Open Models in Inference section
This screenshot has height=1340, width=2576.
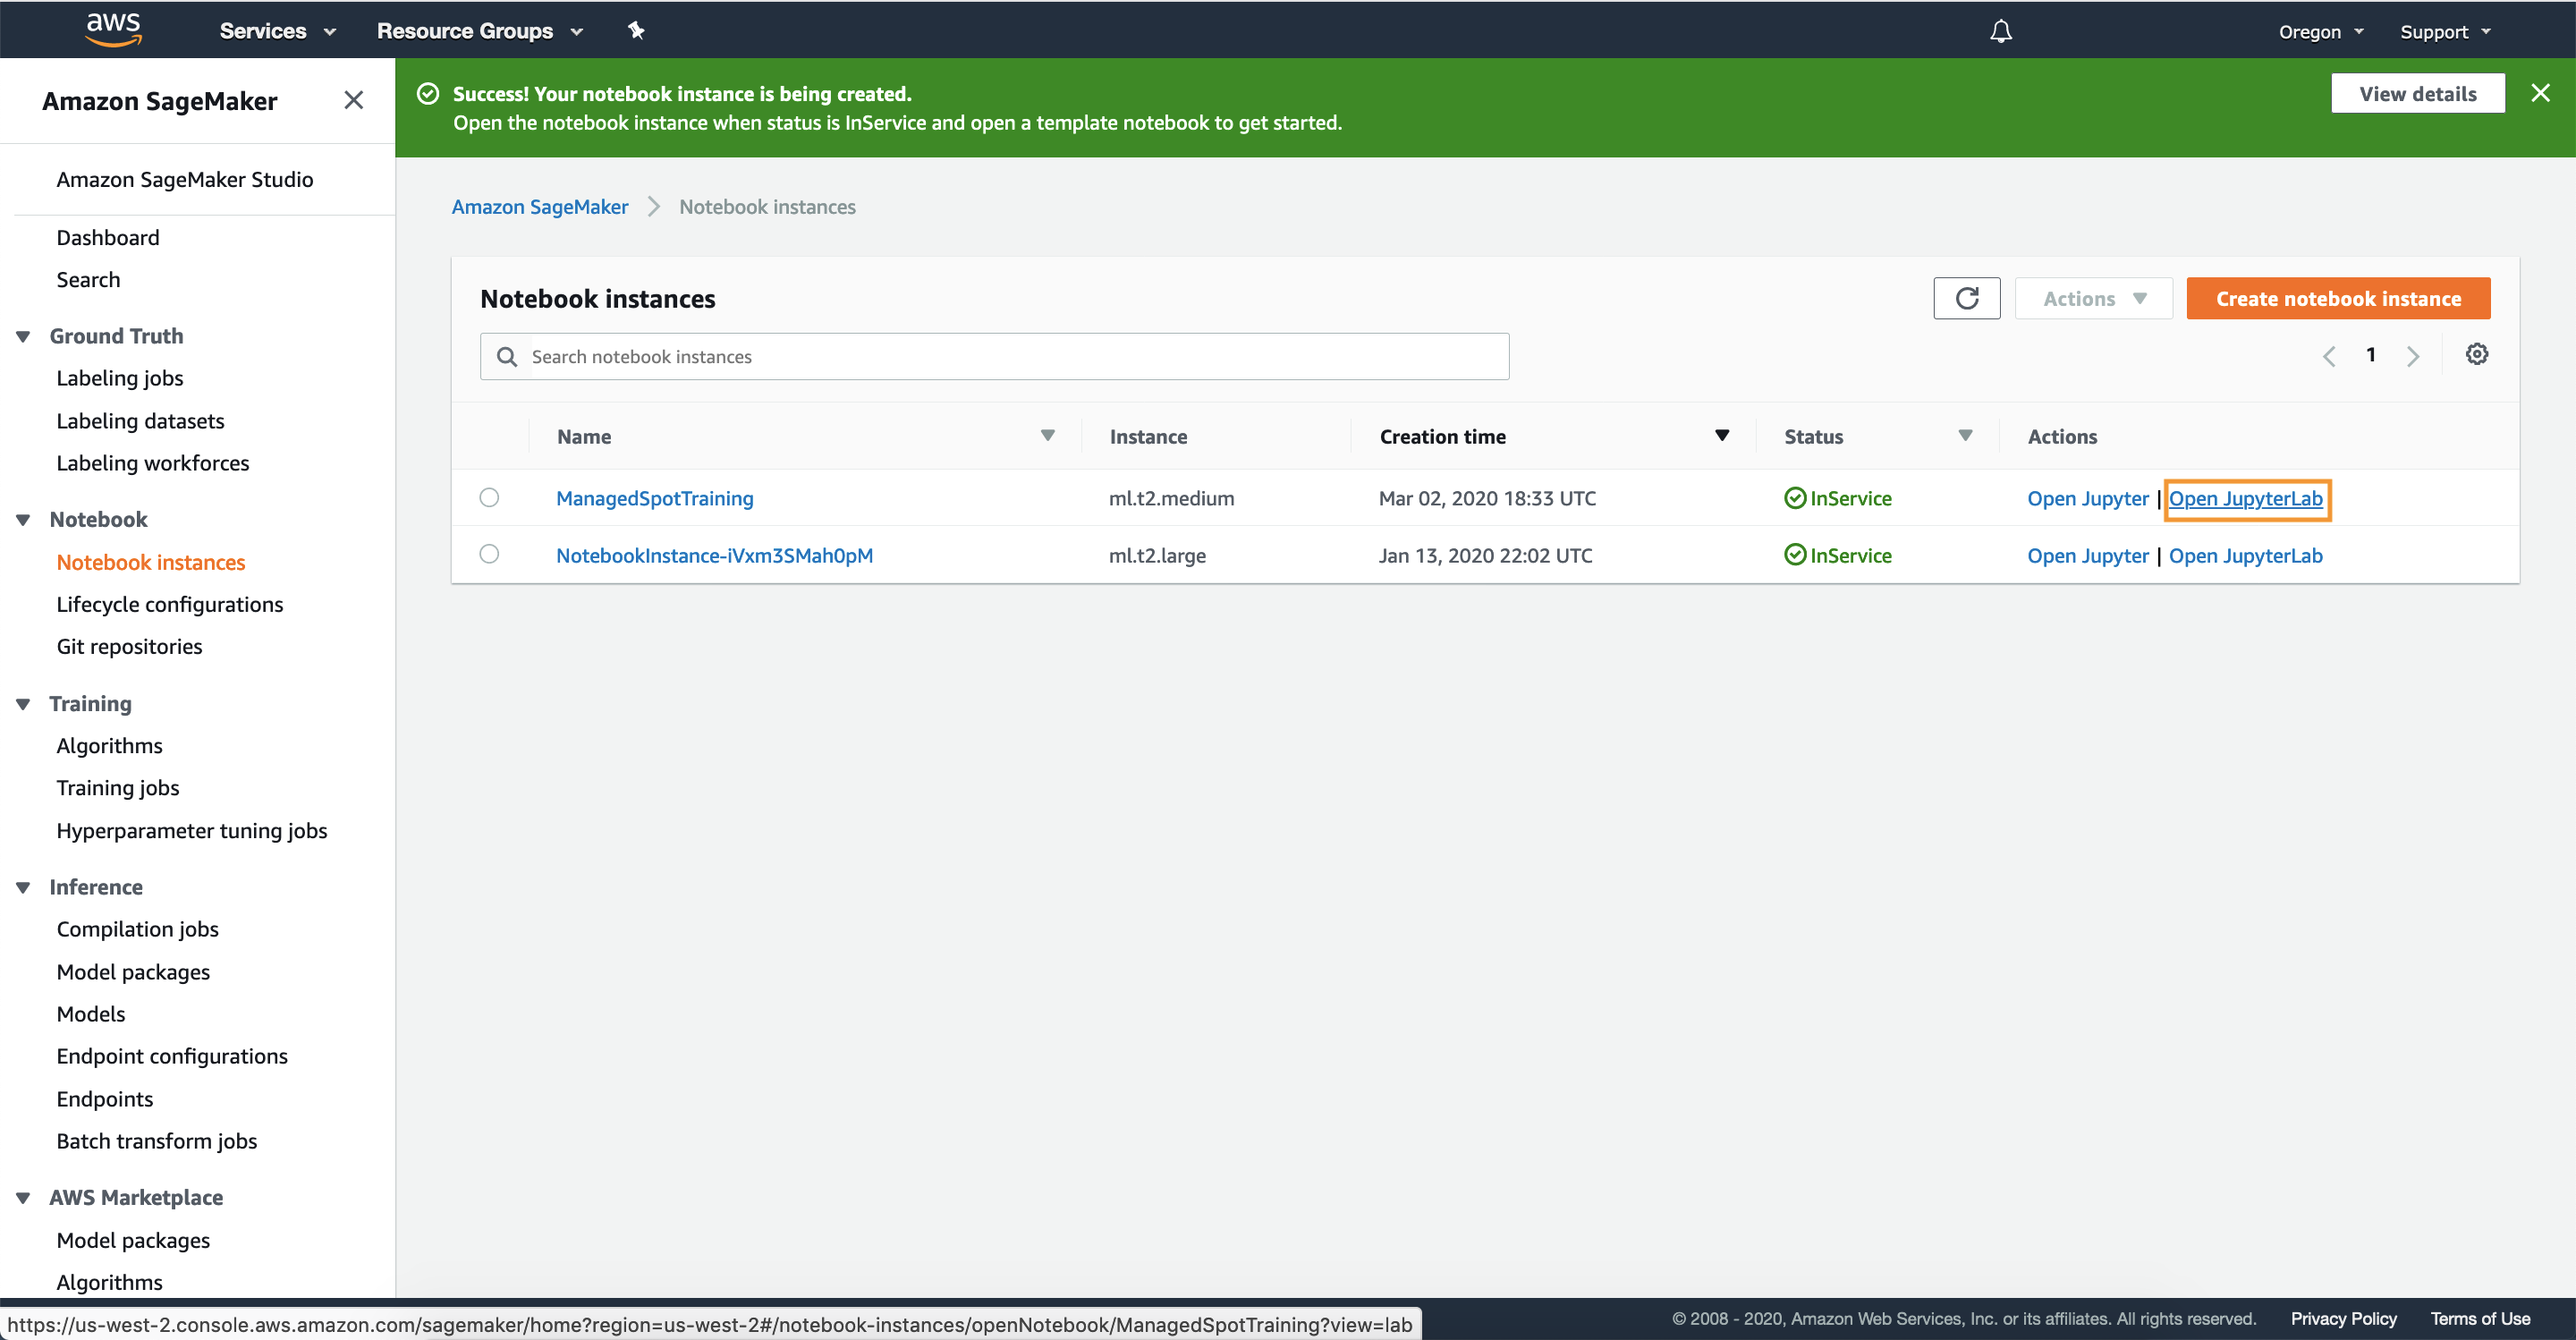click(x=91, y=1014)
